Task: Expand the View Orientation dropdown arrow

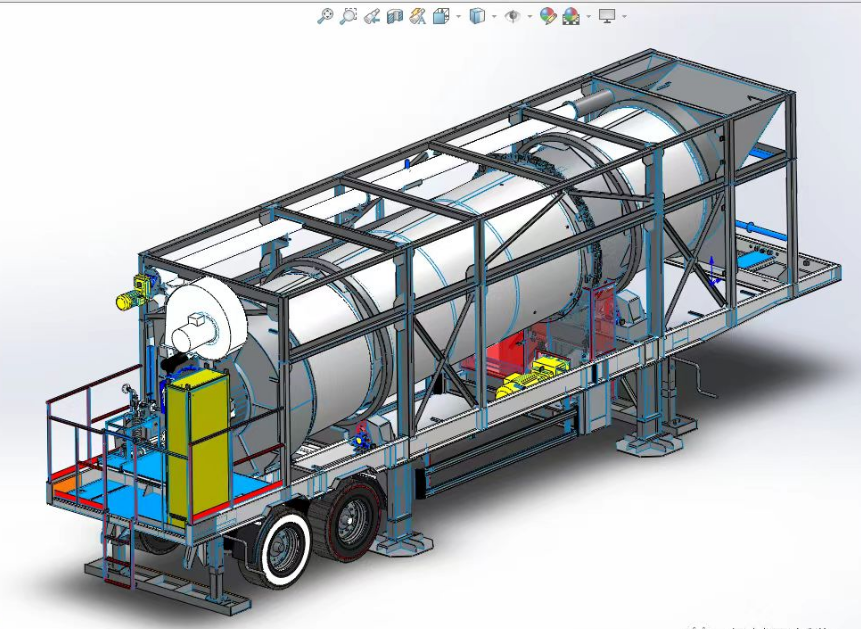Action: point(459,16)
